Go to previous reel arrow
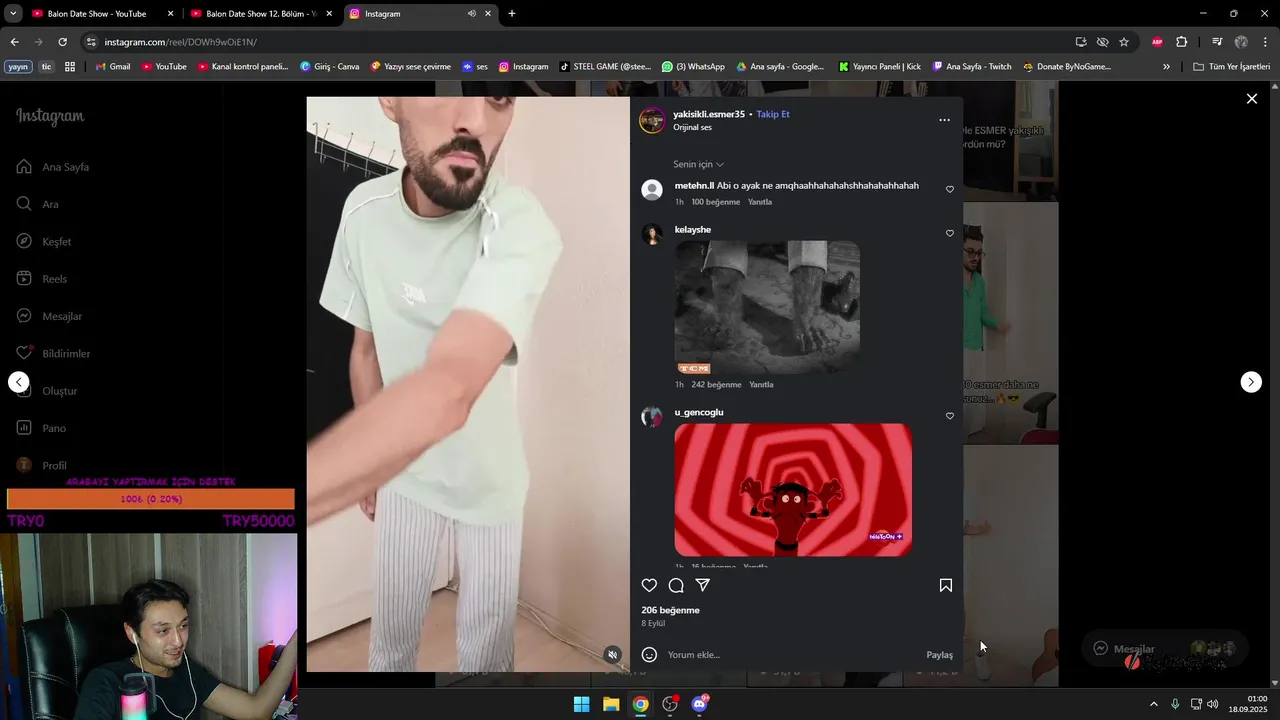 18,382
